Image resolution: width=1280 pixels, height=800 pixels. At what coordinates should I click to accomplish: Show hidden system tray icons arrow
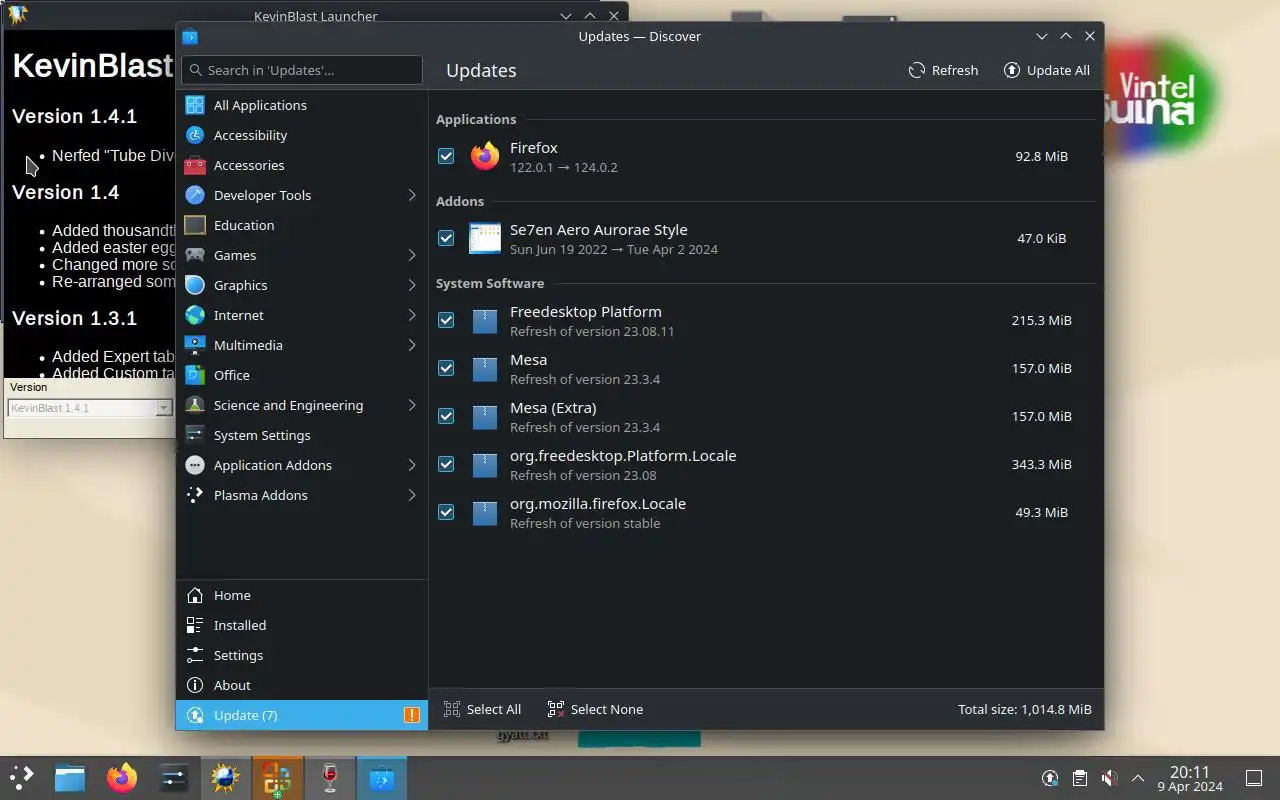point(1137,778)
